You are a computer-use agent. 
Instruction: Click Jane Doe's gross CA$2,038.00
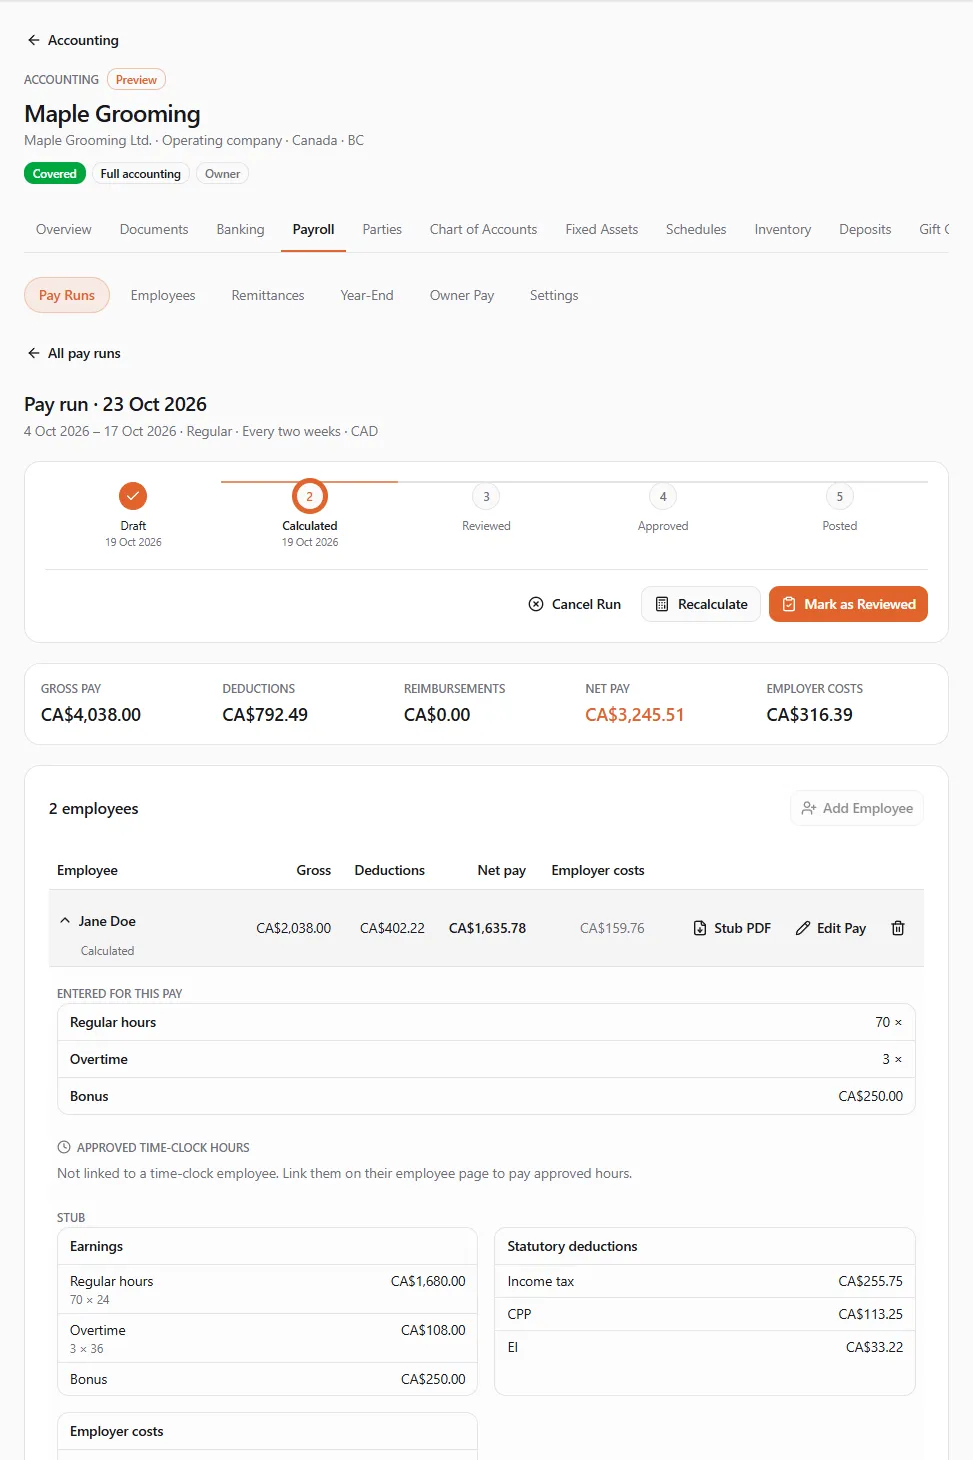pyautogui.click(x=293, y=928)
